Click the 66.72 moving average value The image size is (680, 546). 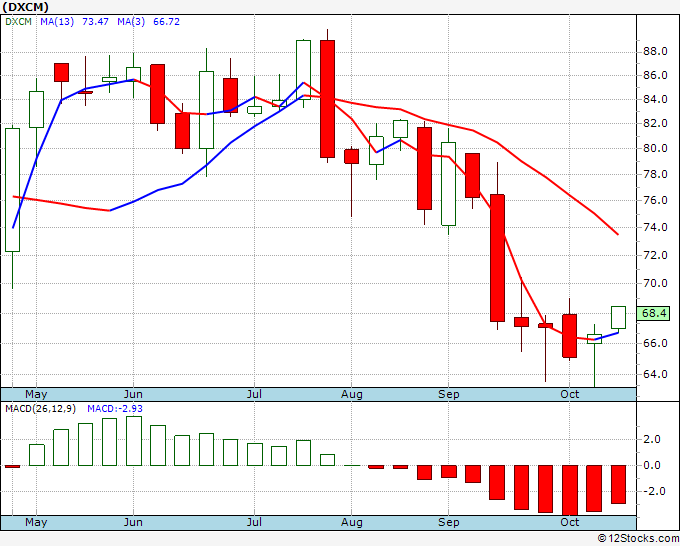(167, 21)
